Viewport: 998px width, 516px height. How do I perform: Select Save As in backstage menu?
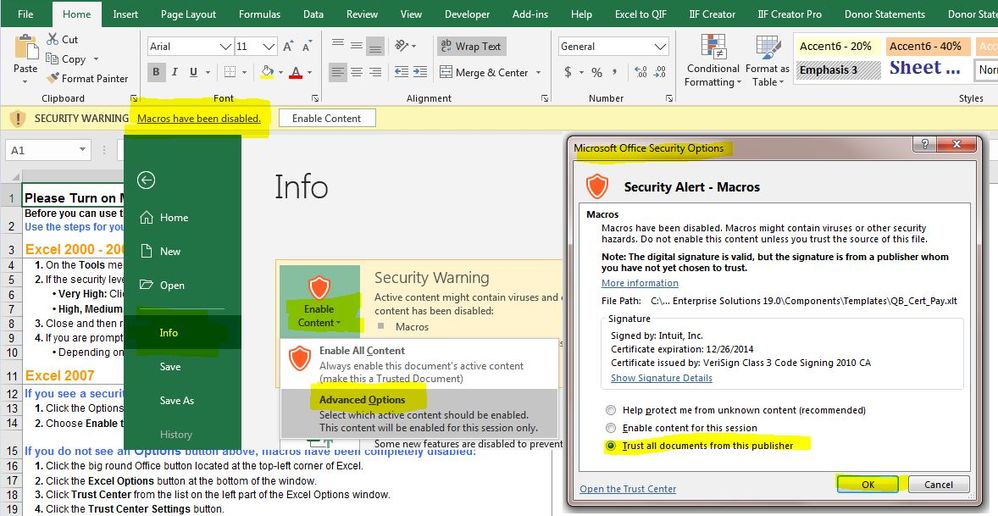pyautogui.click(x=182, y=400)
